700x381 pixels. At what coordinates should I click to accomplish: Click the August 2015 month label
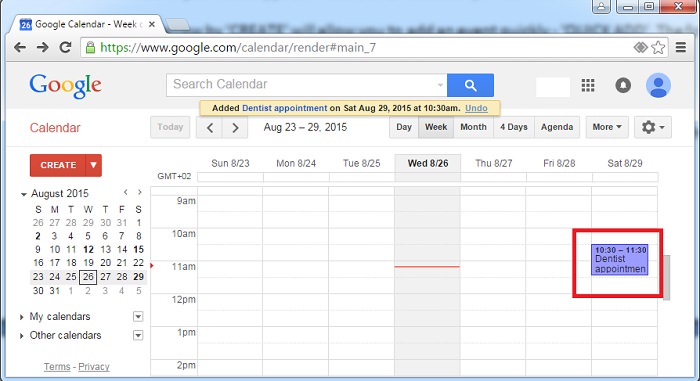click(x=60, y=193)
